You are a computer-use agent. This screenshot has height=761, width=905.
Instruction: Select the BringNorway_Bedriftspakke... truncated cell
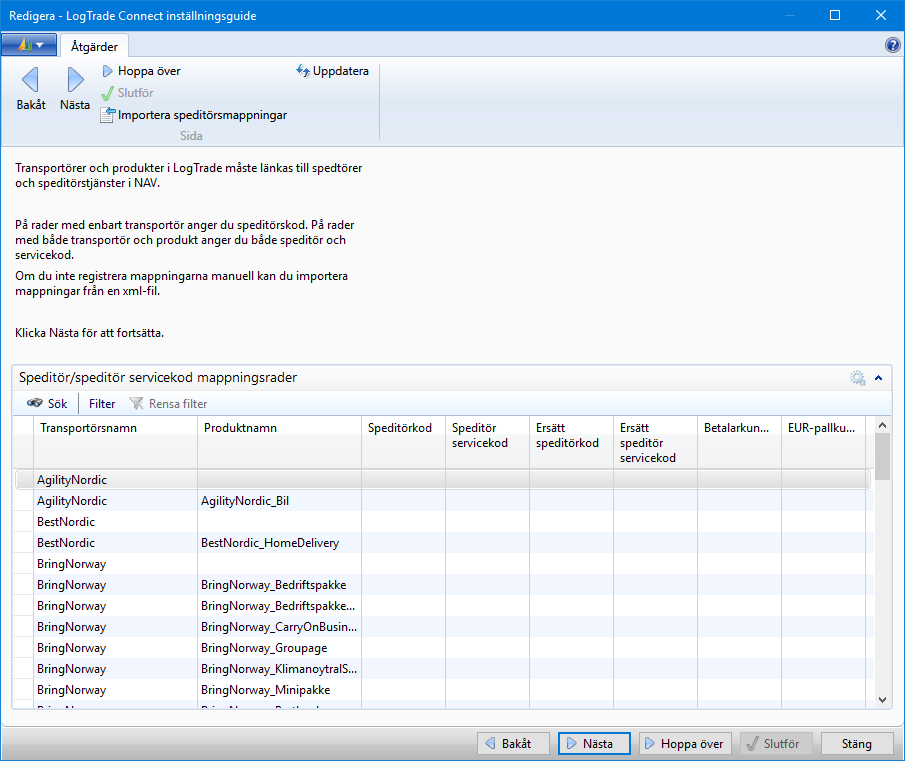pyautogui.click(x=279, y=606)
